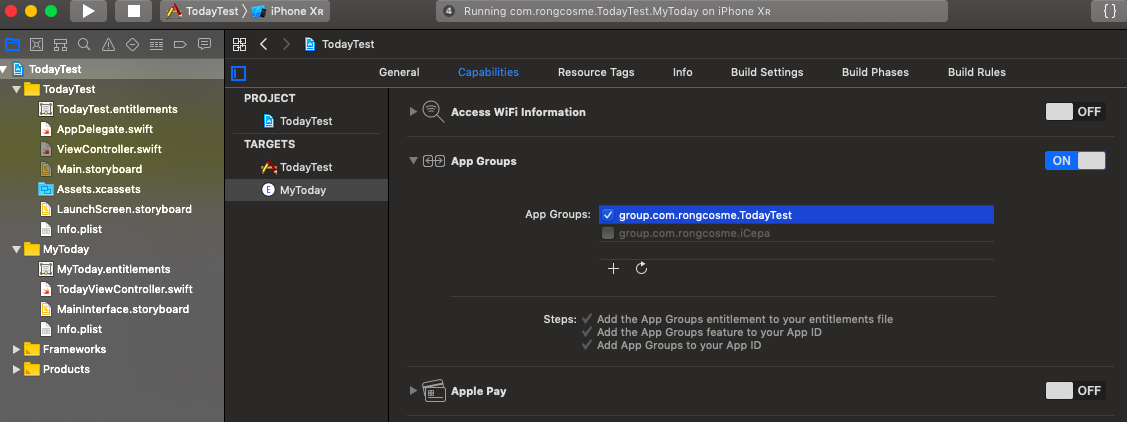Run the project with the Play button

pos(88,11)
